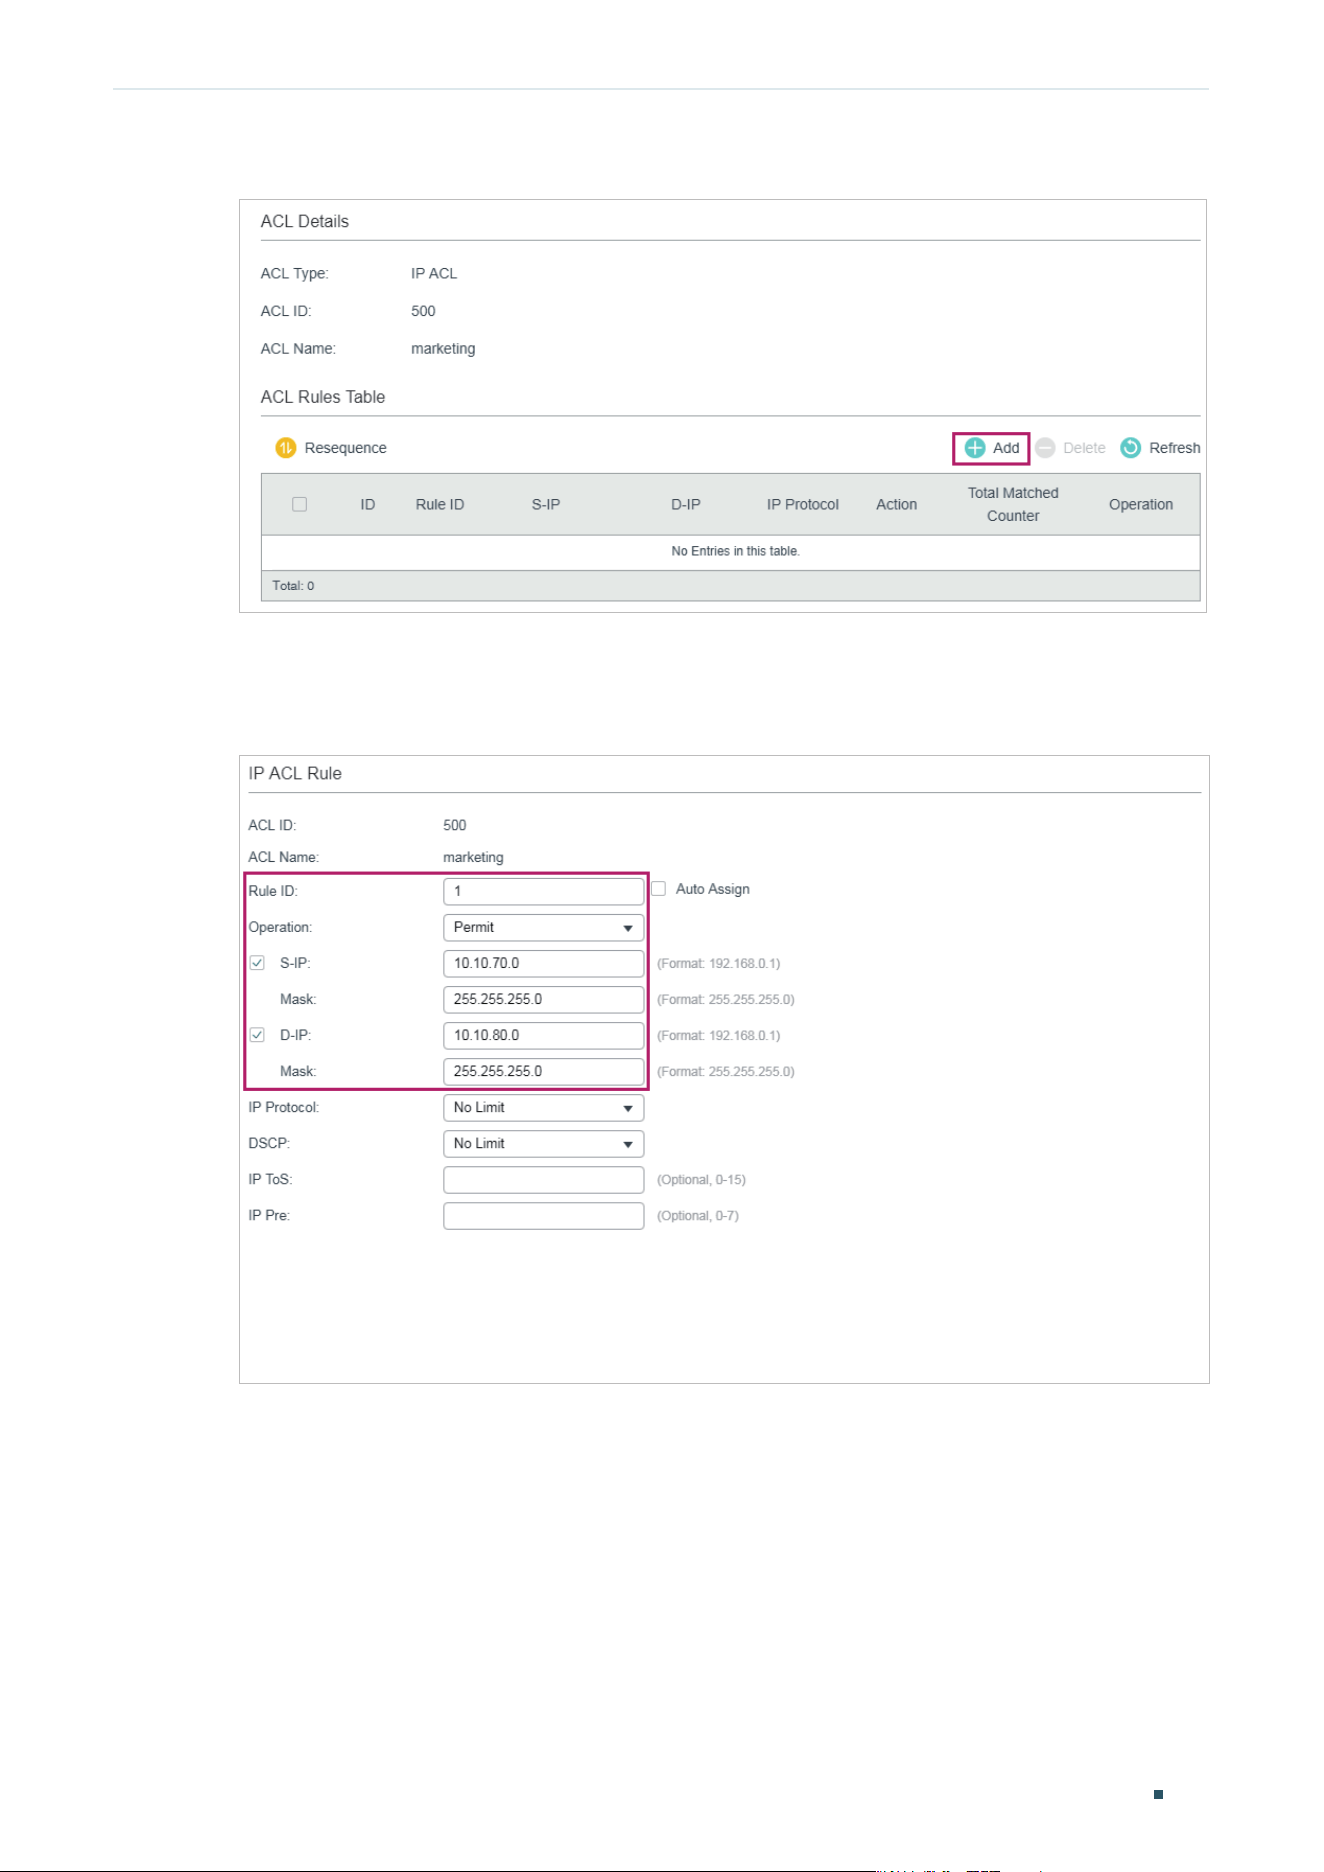
Task: Click the 'IP ACL' type value
Action: pyautogui.click(x=434, y=273)
